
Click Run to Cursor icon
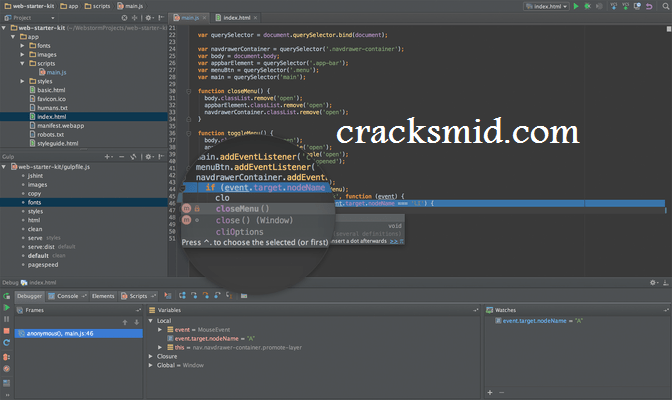(x=229, y=295)
